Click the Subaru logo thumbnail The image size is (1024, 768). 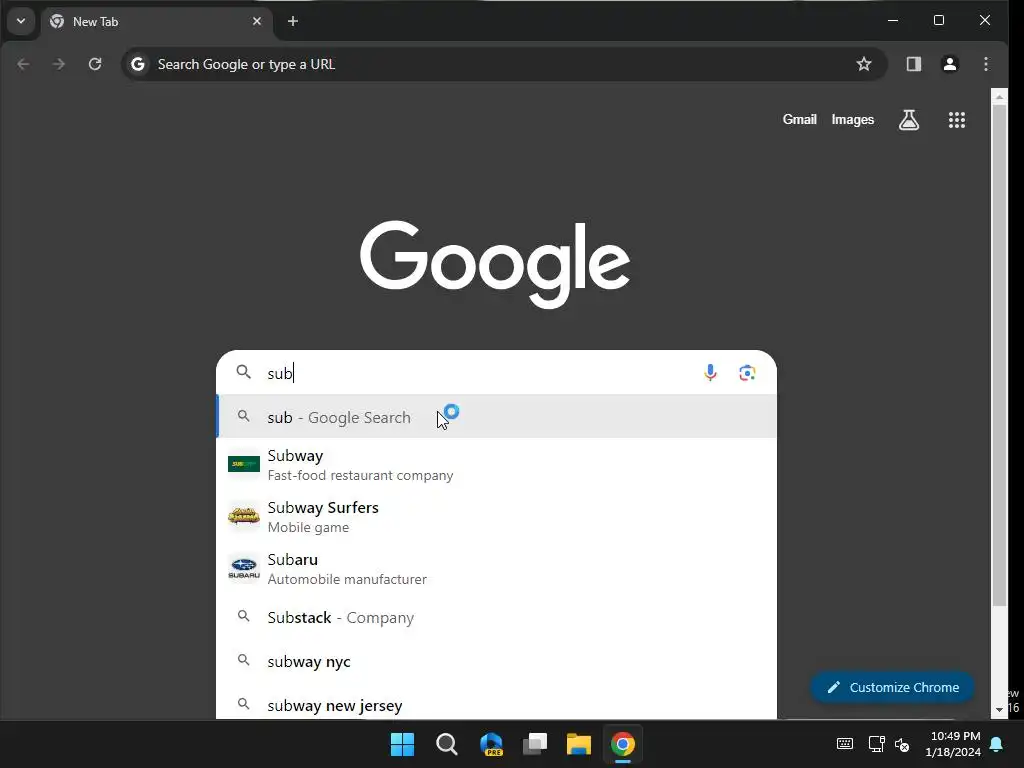coord(244,568)
